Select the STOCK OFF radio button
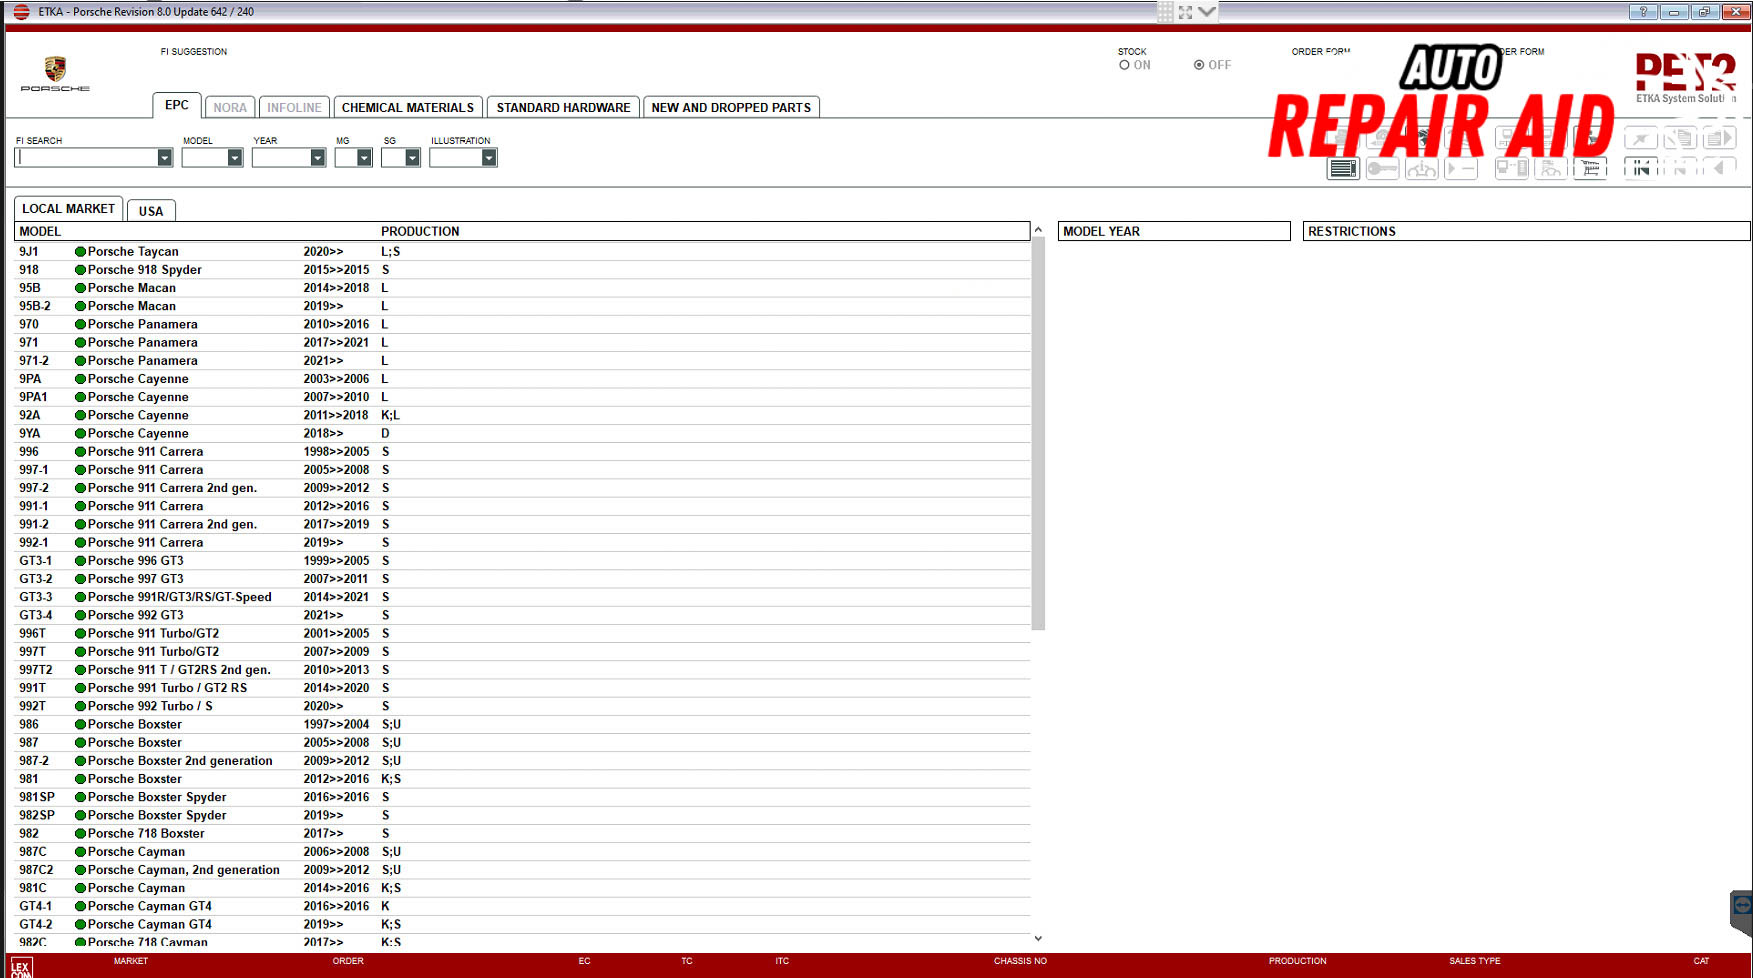The image size is (1753, 978). pyautogui.click(x=1199, y=65)
